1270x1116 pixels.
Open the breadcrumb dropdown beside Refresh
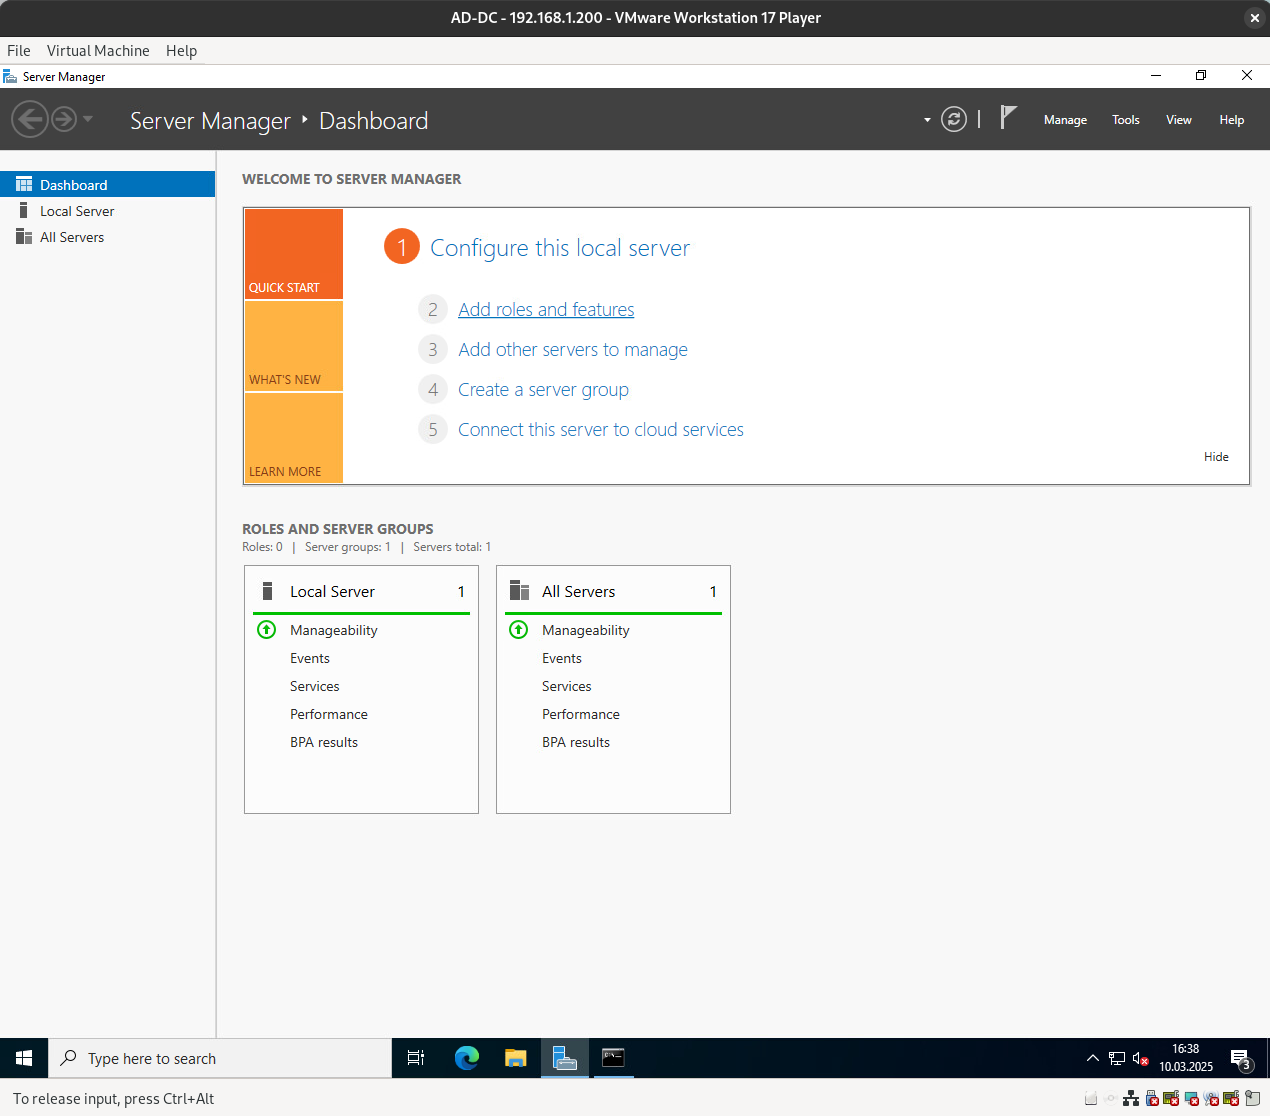click(927, 120)
